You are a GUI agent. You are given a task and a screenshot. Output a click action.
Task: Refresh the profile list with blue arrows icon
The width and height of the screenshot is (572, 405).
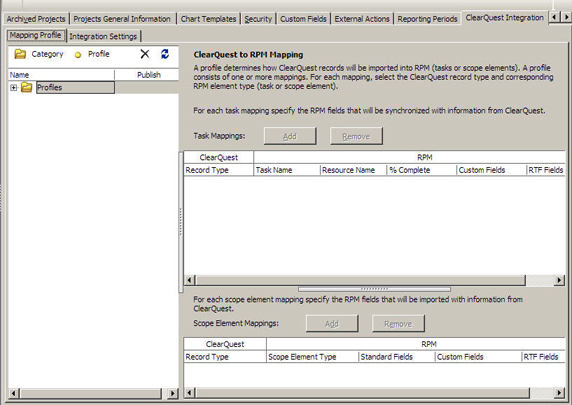[x=165, y=54]
